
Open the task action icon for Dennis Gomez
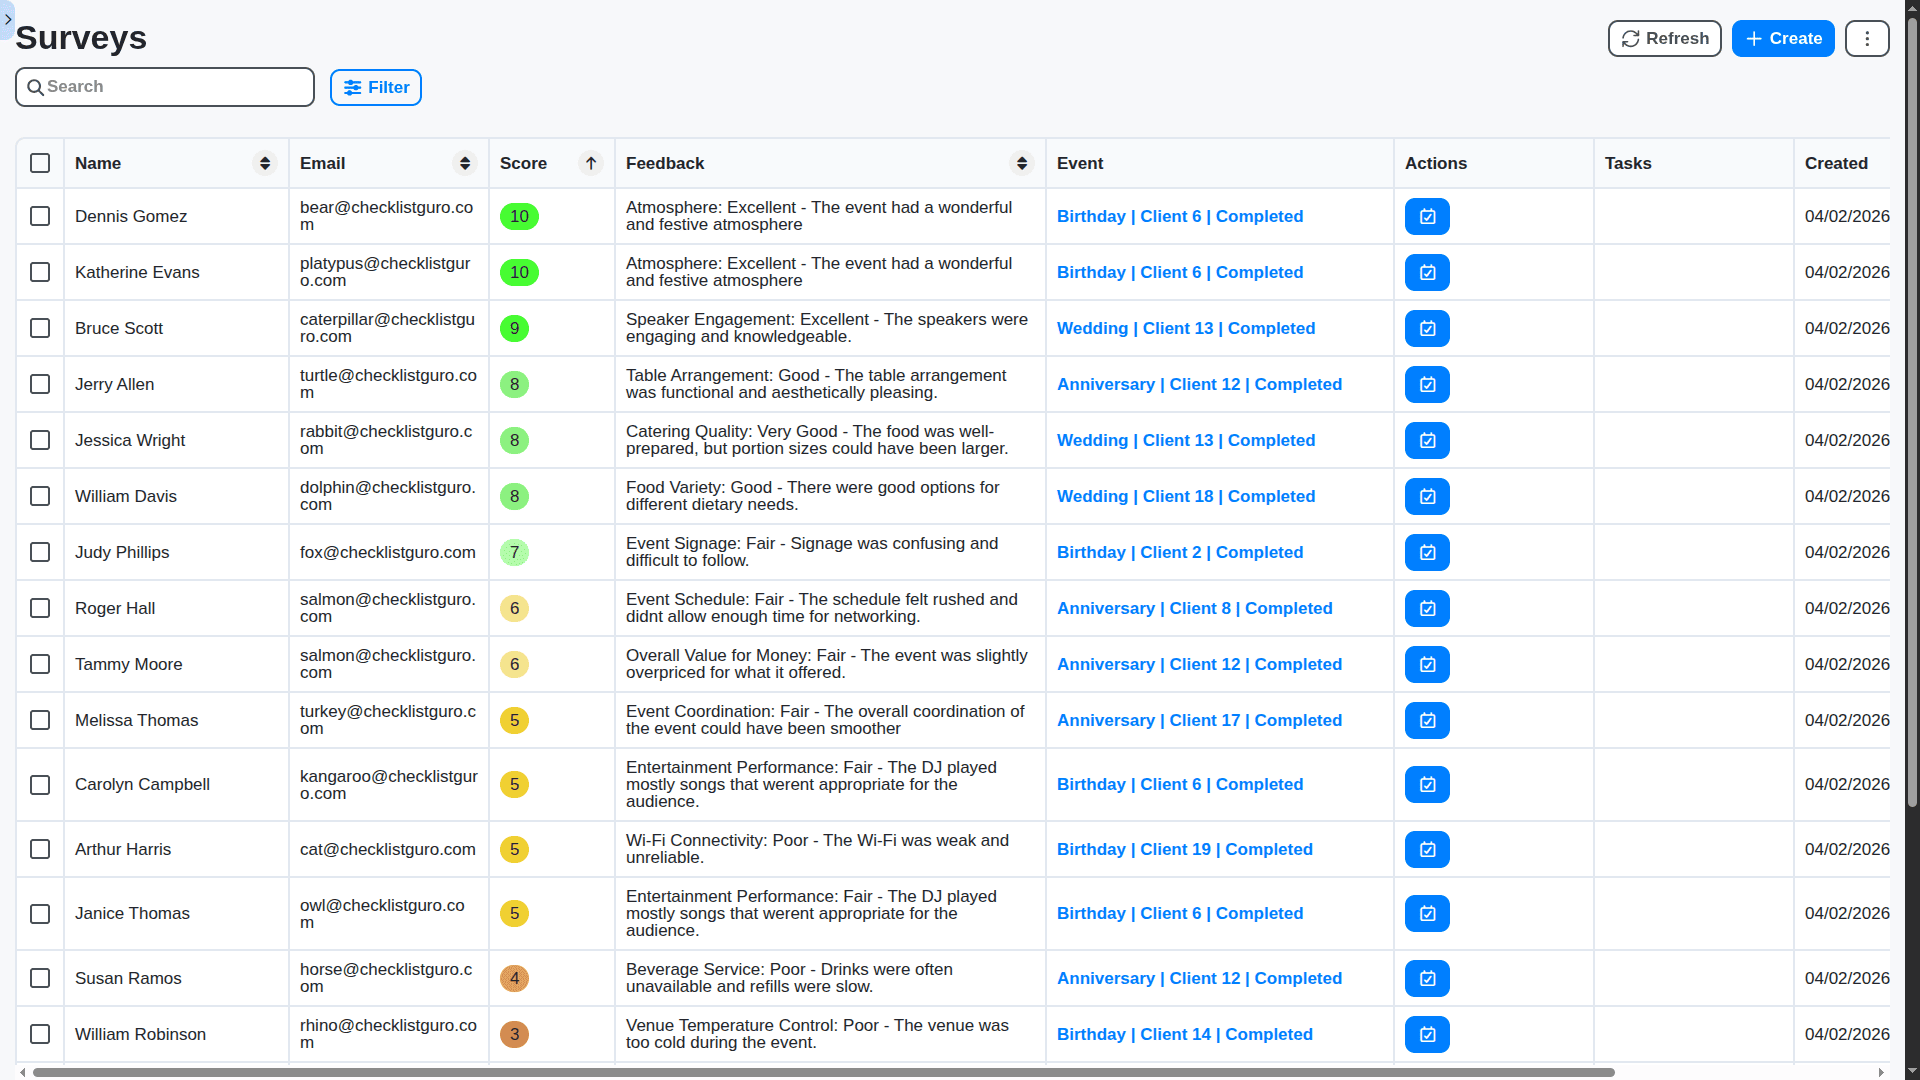(x=1427, y=216)
